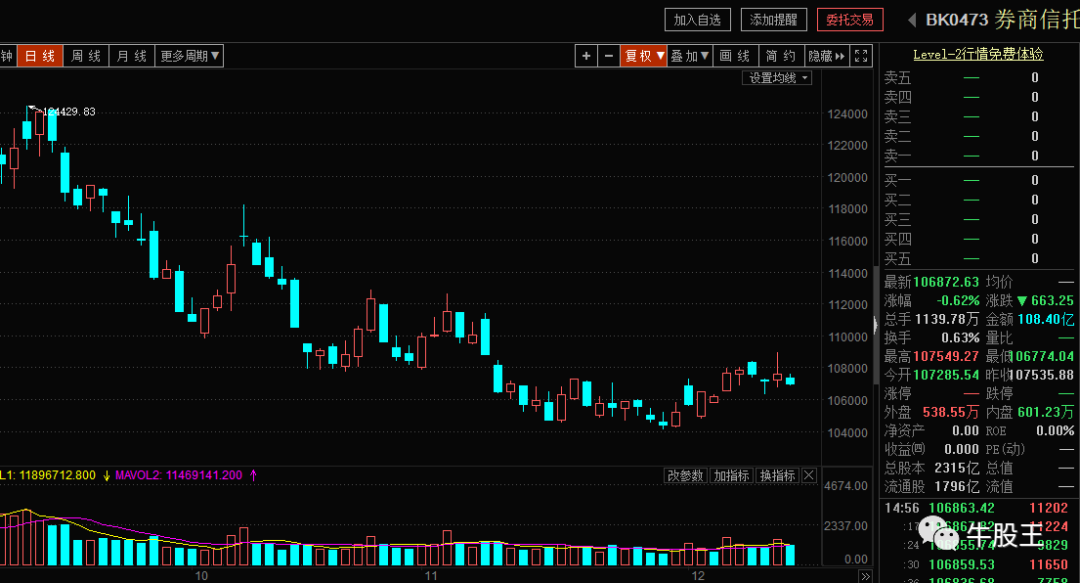Screen dimensions: 1080x583
Task: Open 叠加 overlay dropdown
Action: (x=689, y=56)
